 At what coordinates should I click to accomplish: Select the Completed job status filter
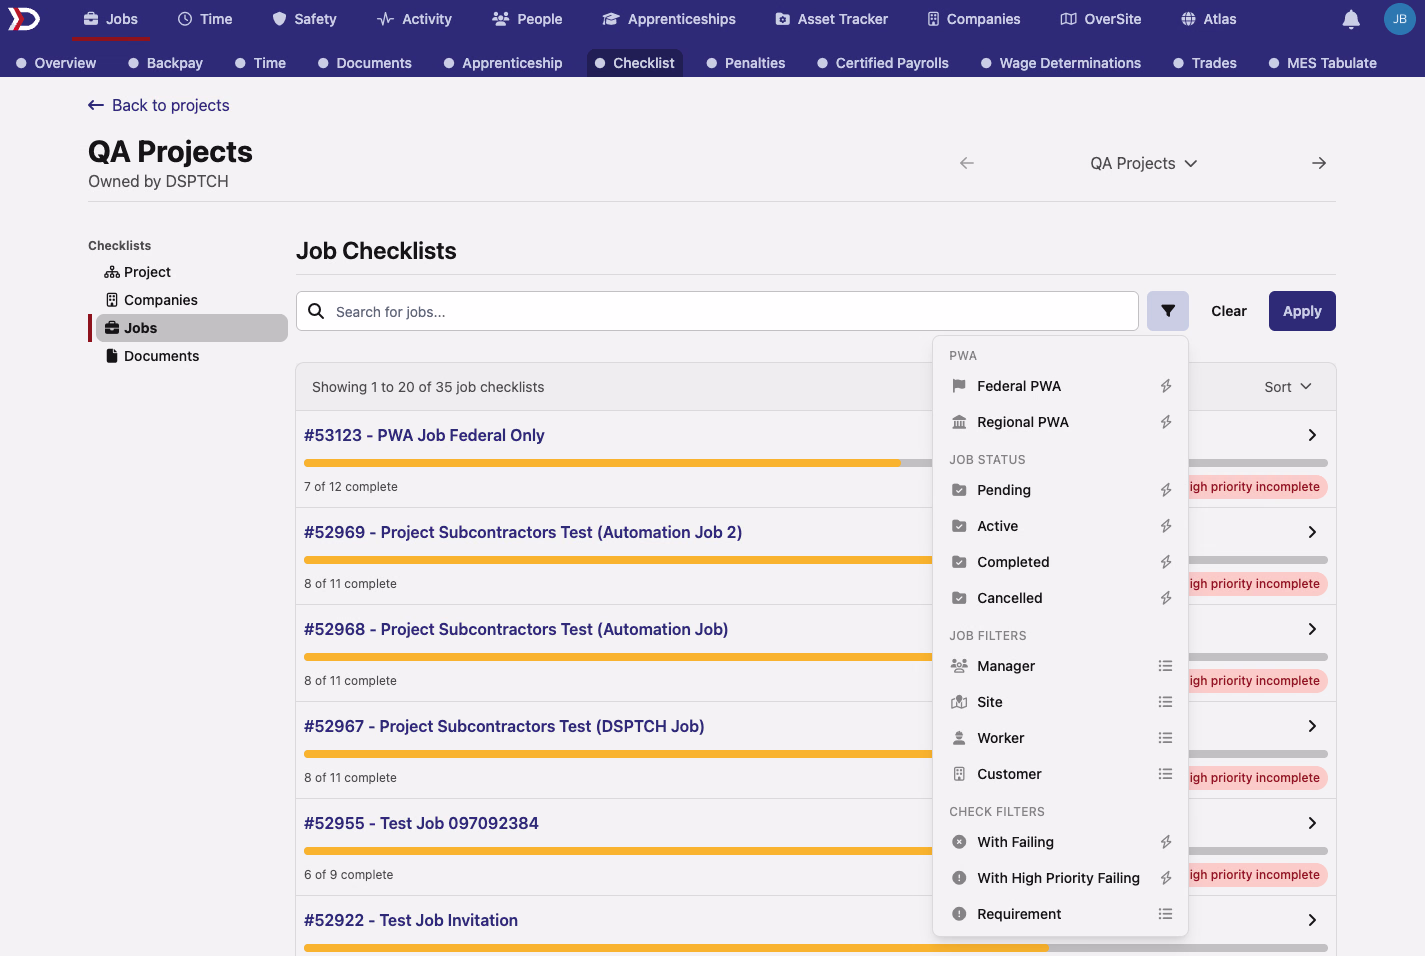(x=1060, y=562)
